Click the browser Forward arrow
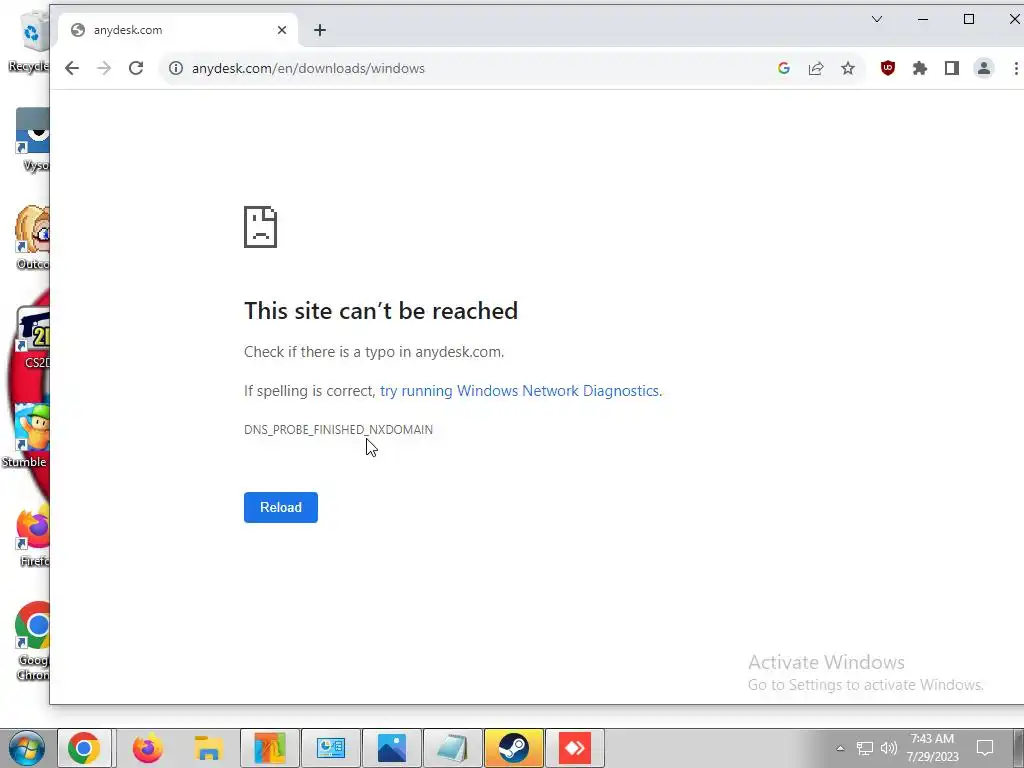This screenshot has width=1024, height=768. (104, 68)
